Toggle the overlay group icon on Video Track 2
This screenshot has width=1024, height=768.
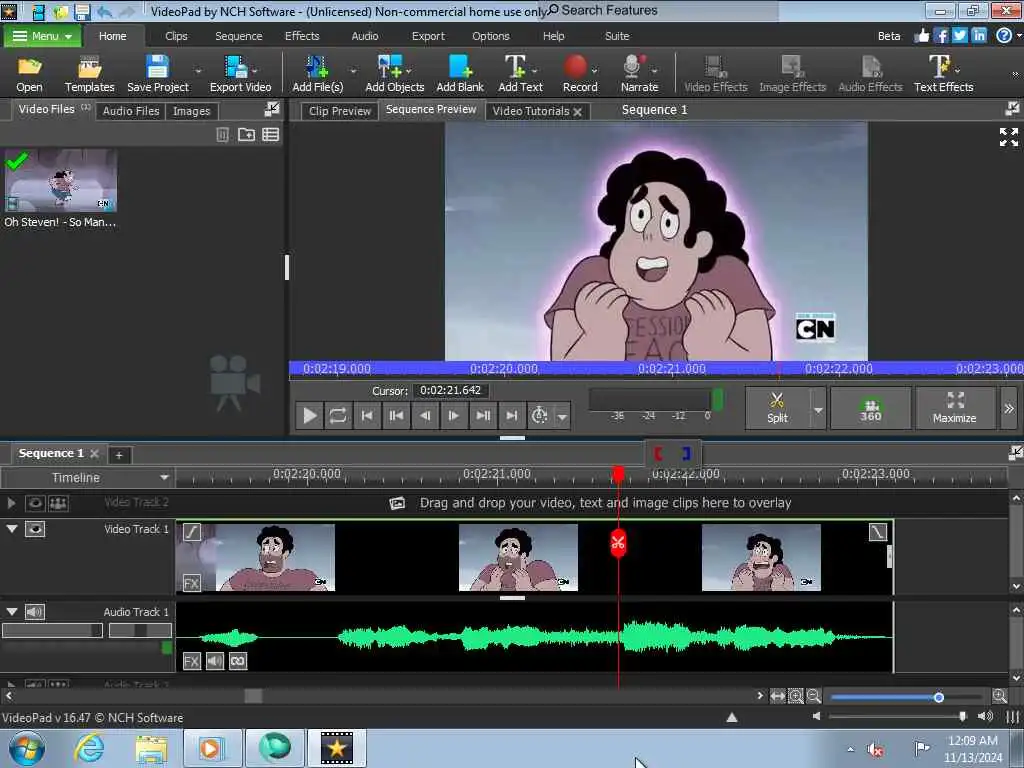click(x=58, y=503)
